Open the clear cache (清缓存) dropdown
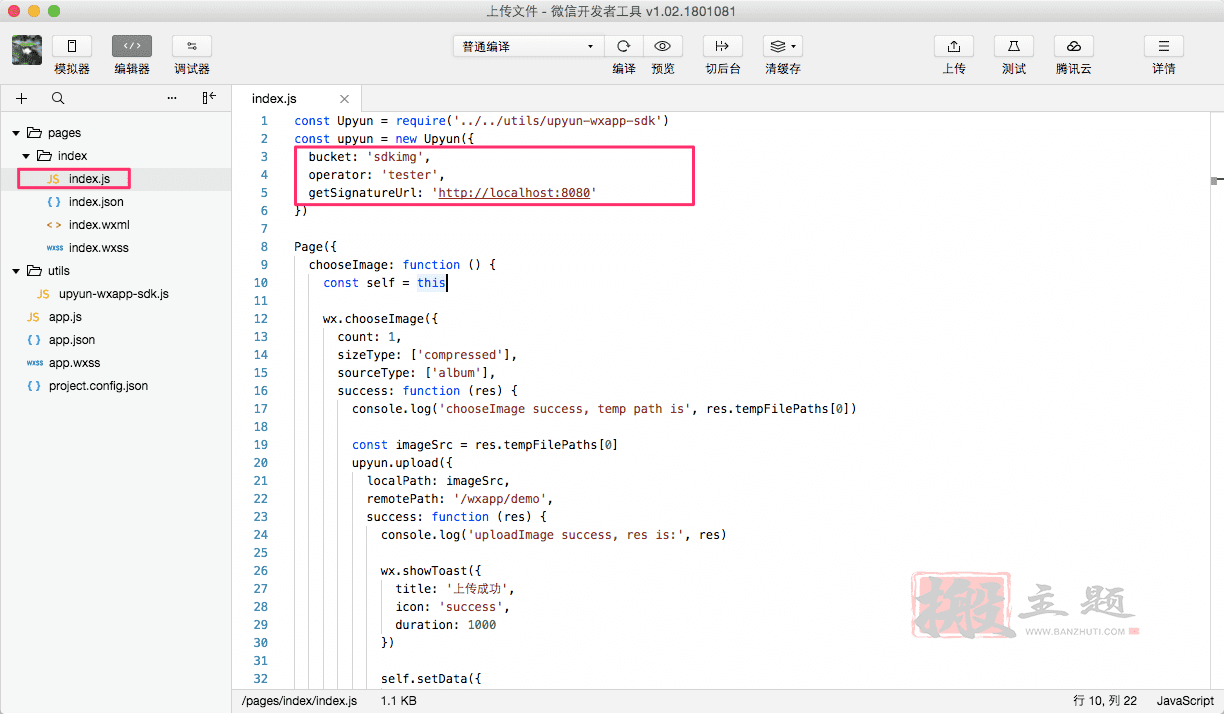Image resolution: width=1224 pixels, height=714 pixels. click(783, 46)
